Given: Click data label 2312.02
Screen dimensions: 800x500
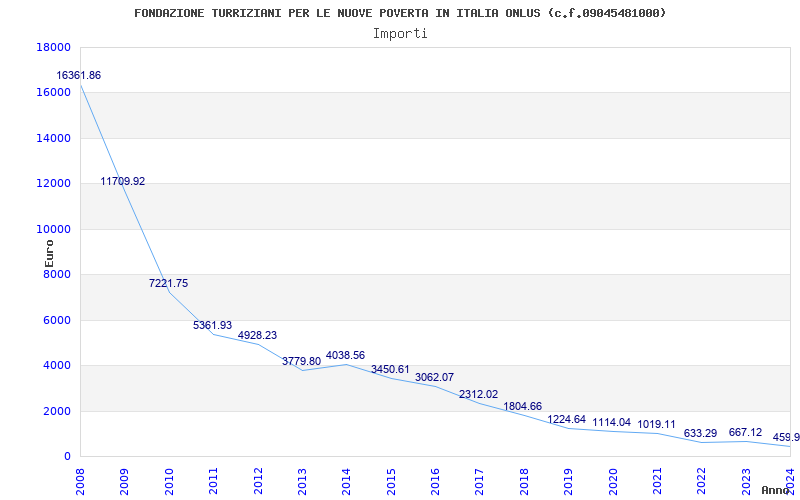Looking at the screenshot, I should pyautogui.click(x=479, y=394).
